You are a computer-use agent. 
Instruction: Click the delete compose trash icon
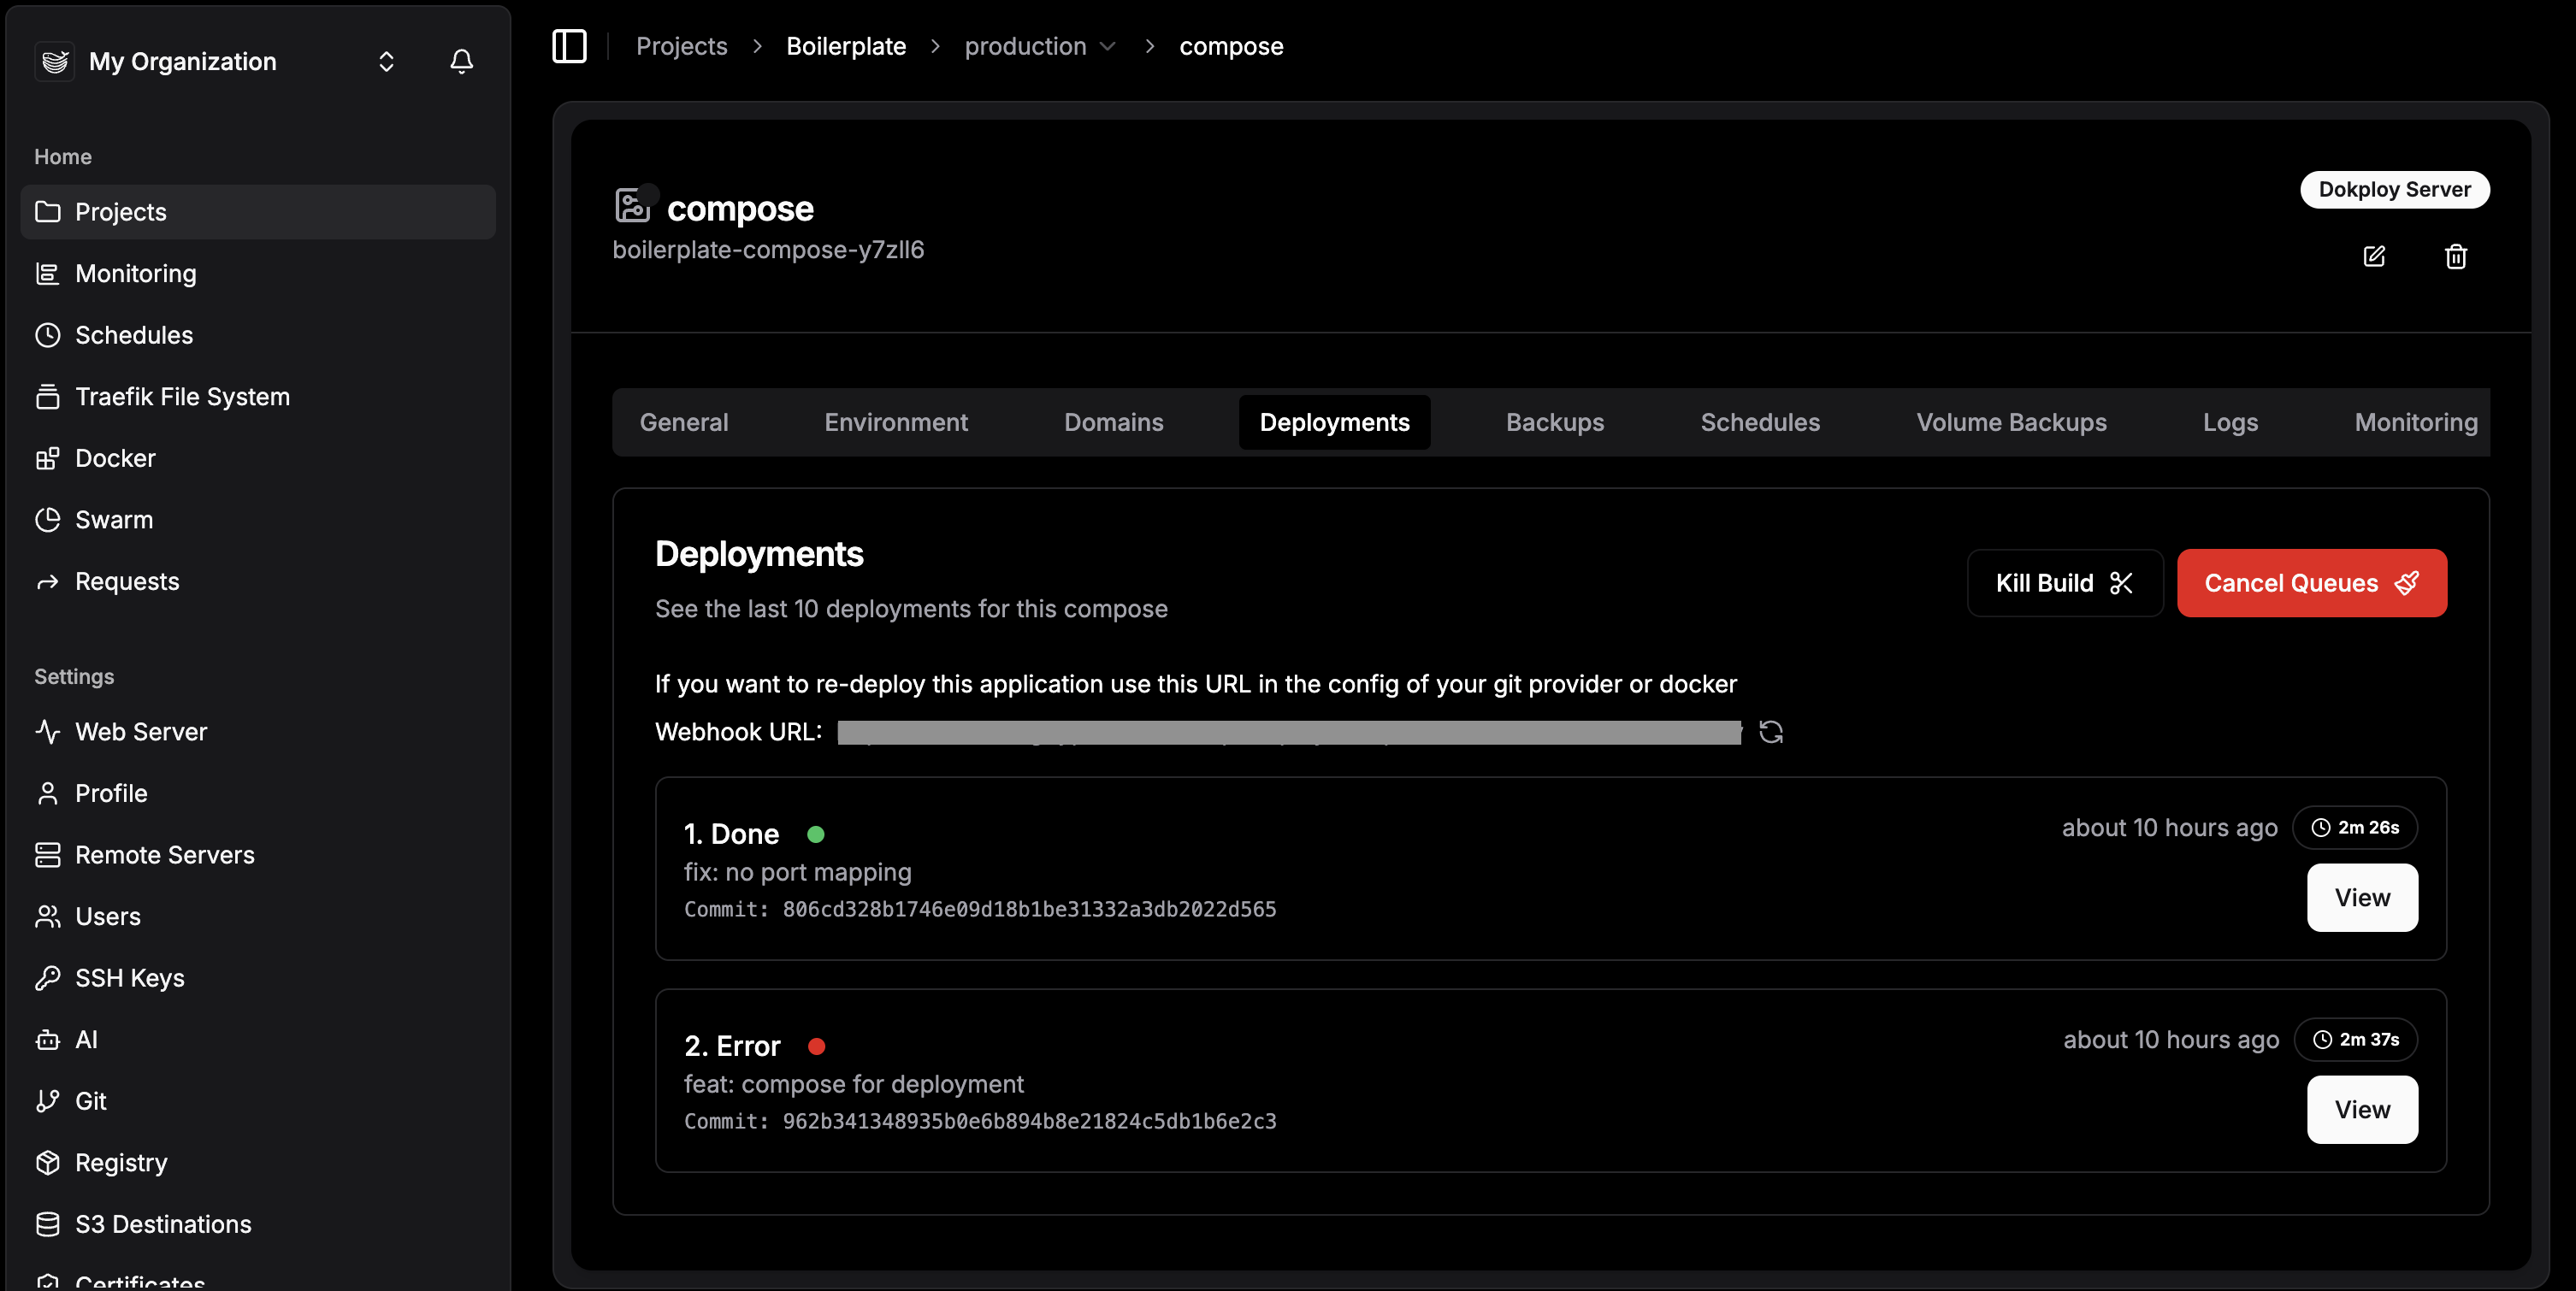point(2455,256)
